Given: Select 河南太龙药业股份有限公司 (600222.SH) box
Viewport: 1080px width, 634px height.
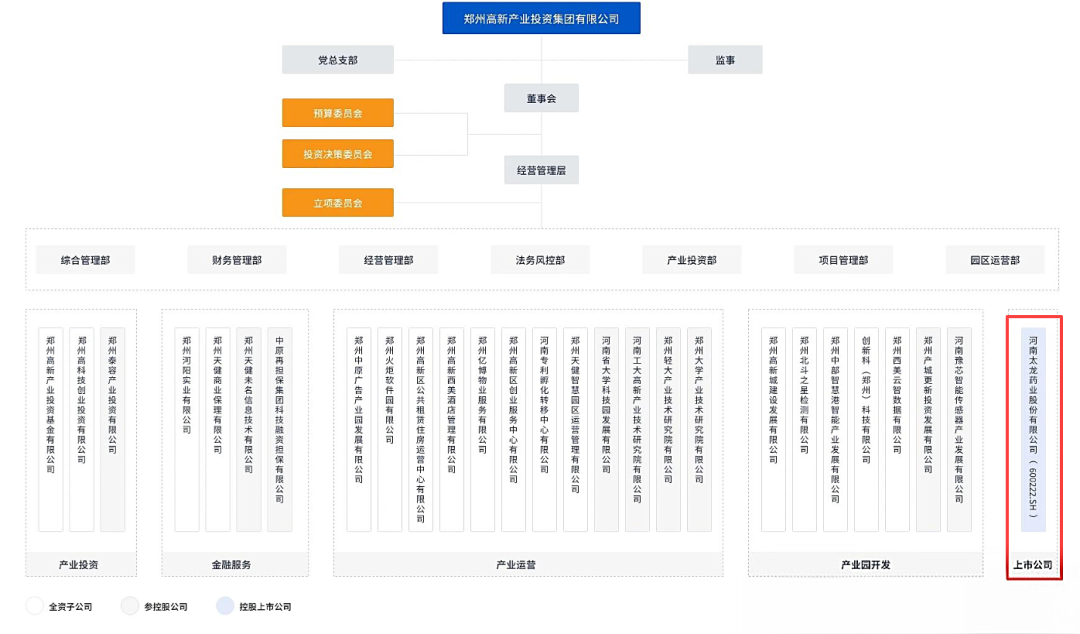Looking at the screenshot, I should [1033, 429].
